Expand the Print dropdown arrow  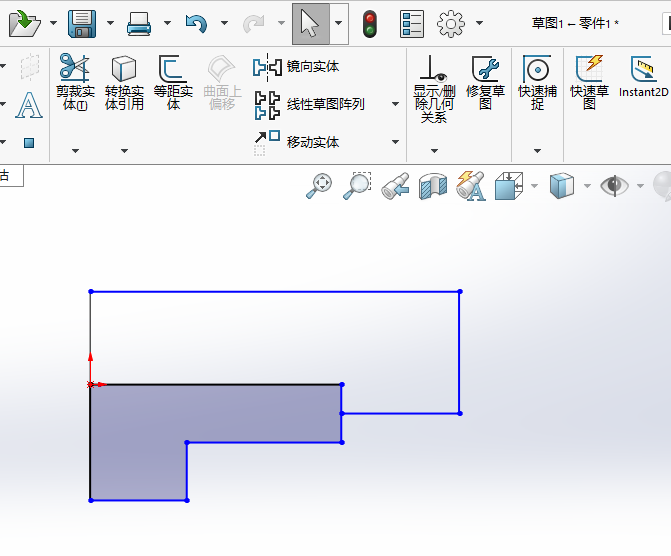click(167, 23)
